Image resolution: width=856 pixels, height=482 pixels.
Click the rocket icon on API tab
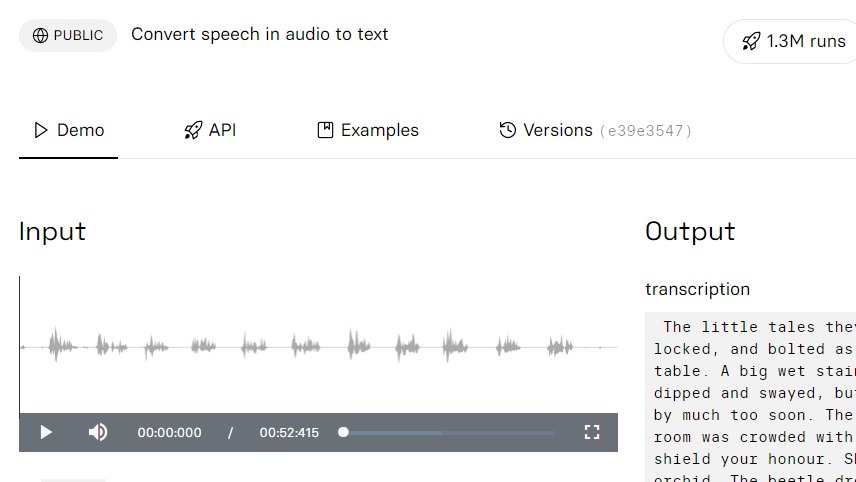193,130
